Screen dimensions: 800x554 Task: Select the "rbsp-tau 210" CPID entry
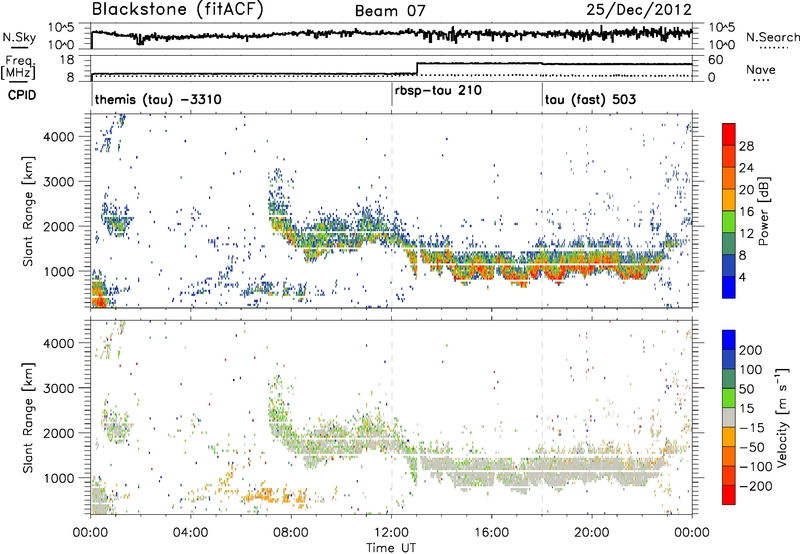[x=438, y=90]
